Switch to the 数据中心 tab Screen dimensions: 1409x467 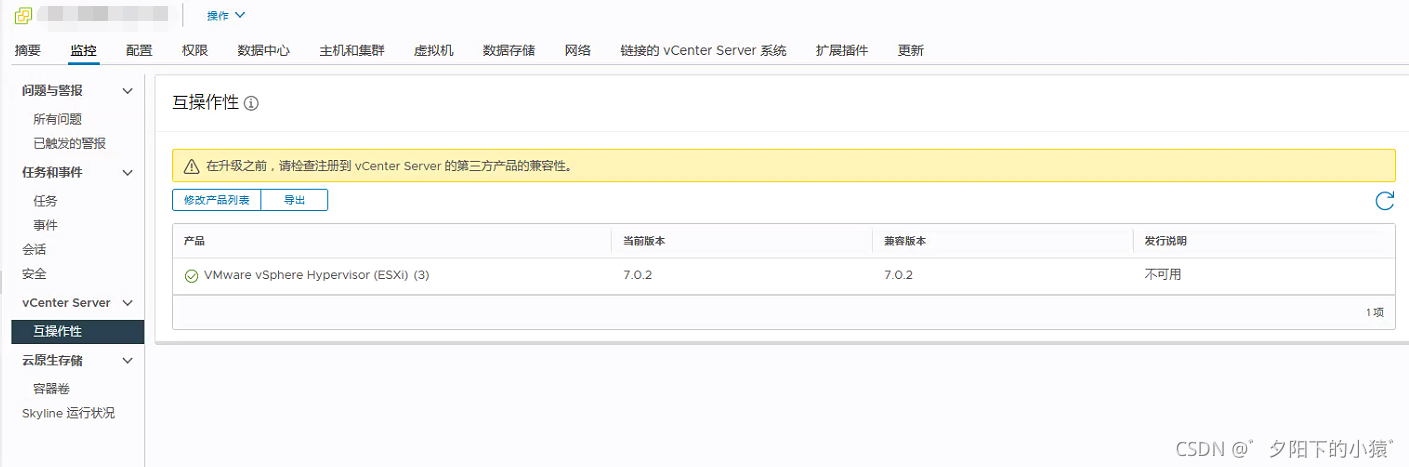(x=264, y=50)
